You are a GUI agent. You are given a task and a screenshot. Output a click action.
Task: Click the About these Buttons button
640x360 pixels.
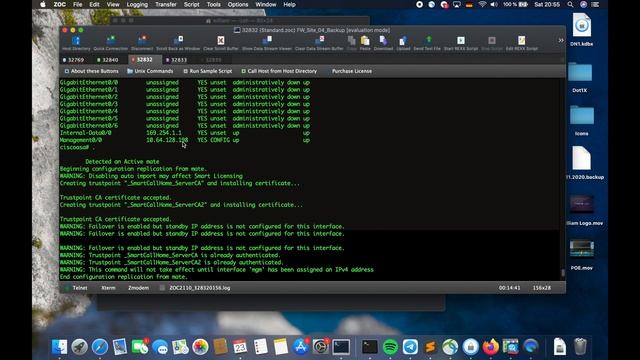(91, 71)
